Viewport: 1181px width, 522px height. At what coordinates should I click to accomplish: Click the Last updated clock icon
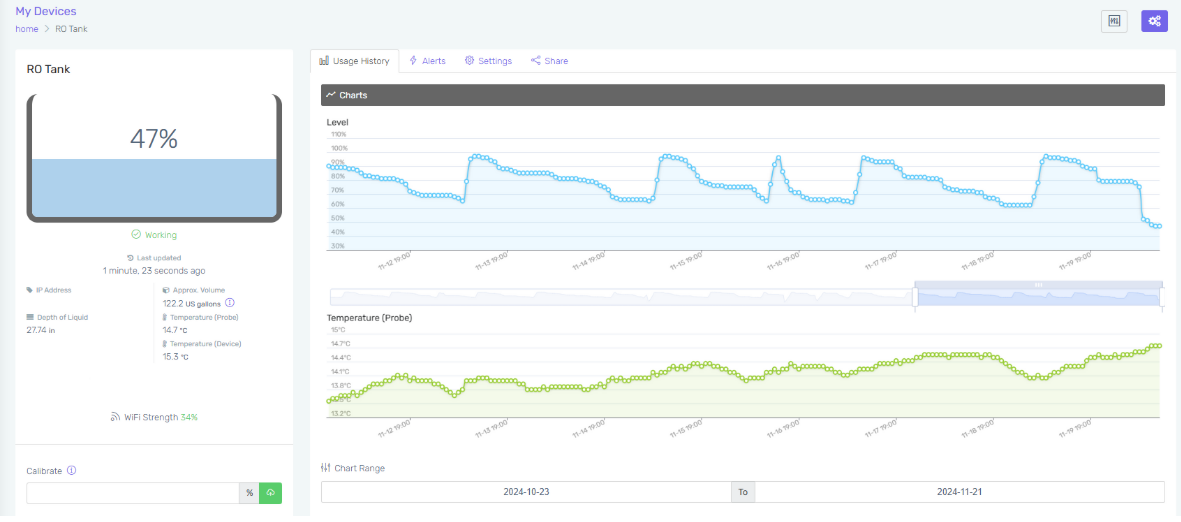[130, 258]
